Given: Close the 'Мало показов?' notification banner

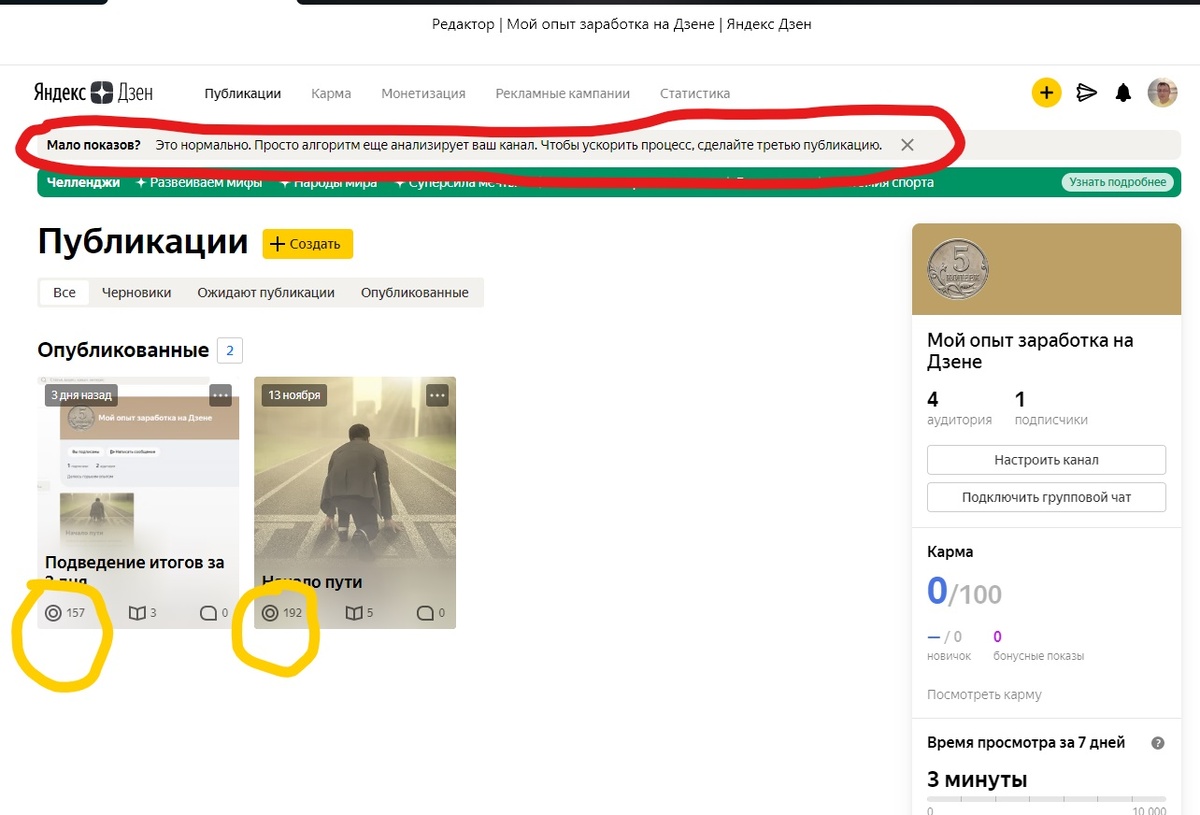Looking at the screenshot, I should click(x=907, y=145).
